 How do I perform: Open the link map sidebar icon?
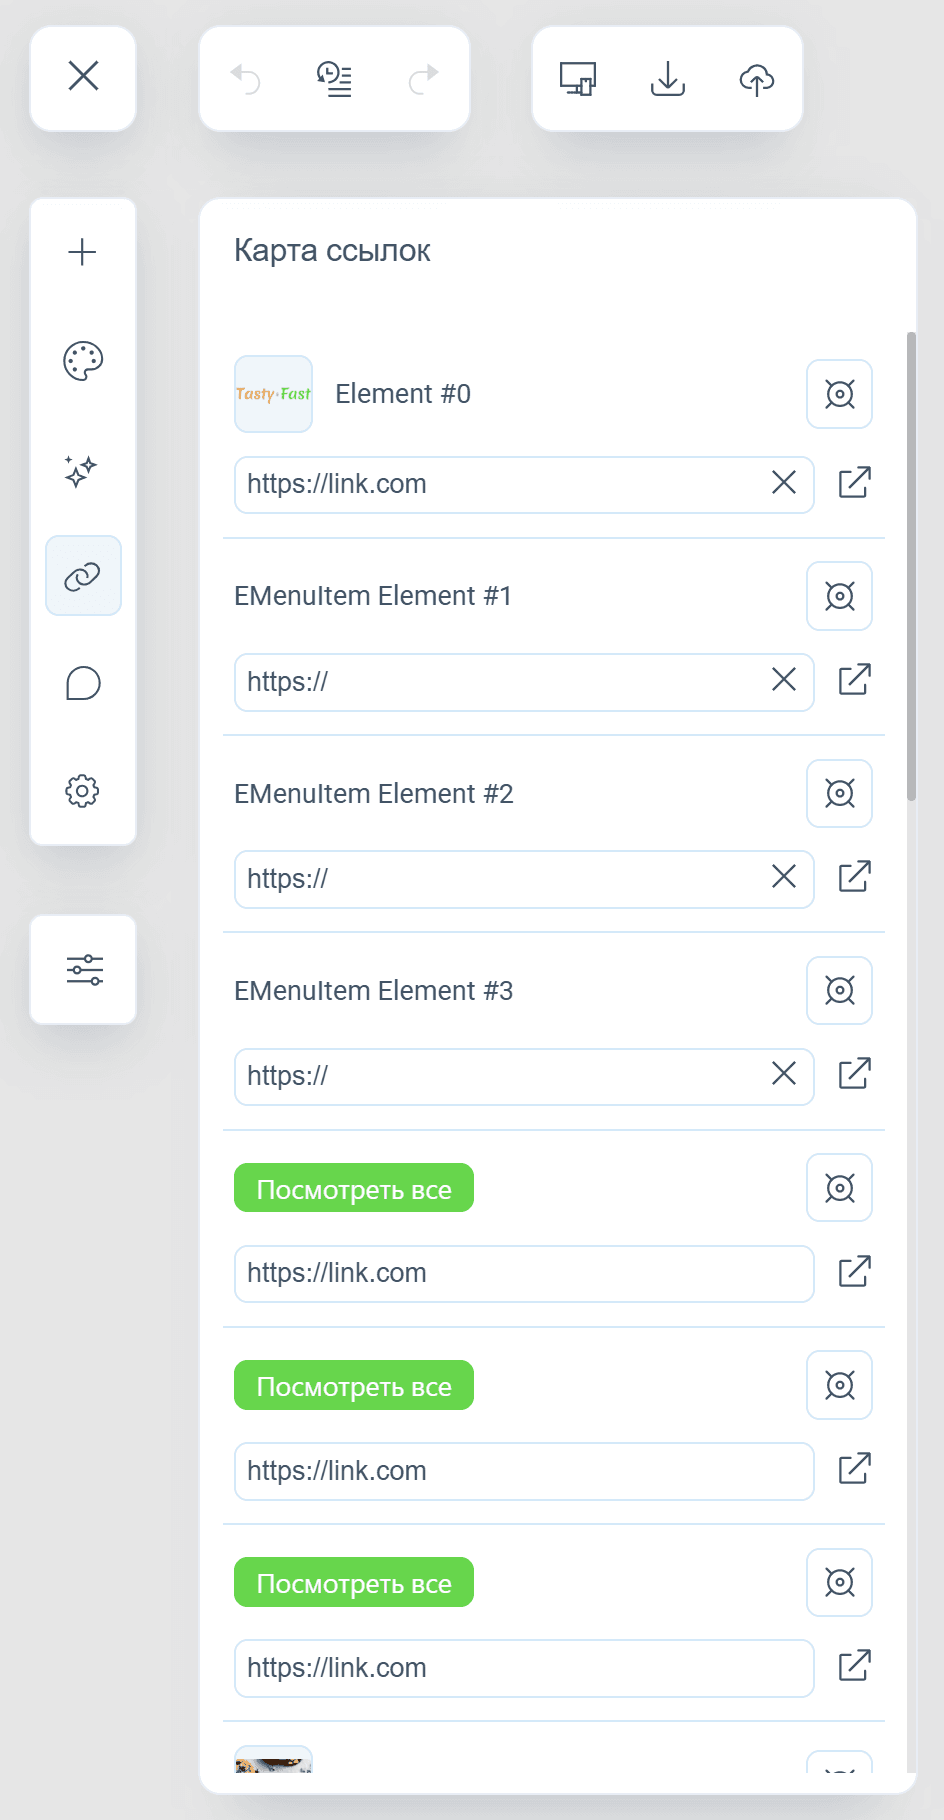point(83,576)
